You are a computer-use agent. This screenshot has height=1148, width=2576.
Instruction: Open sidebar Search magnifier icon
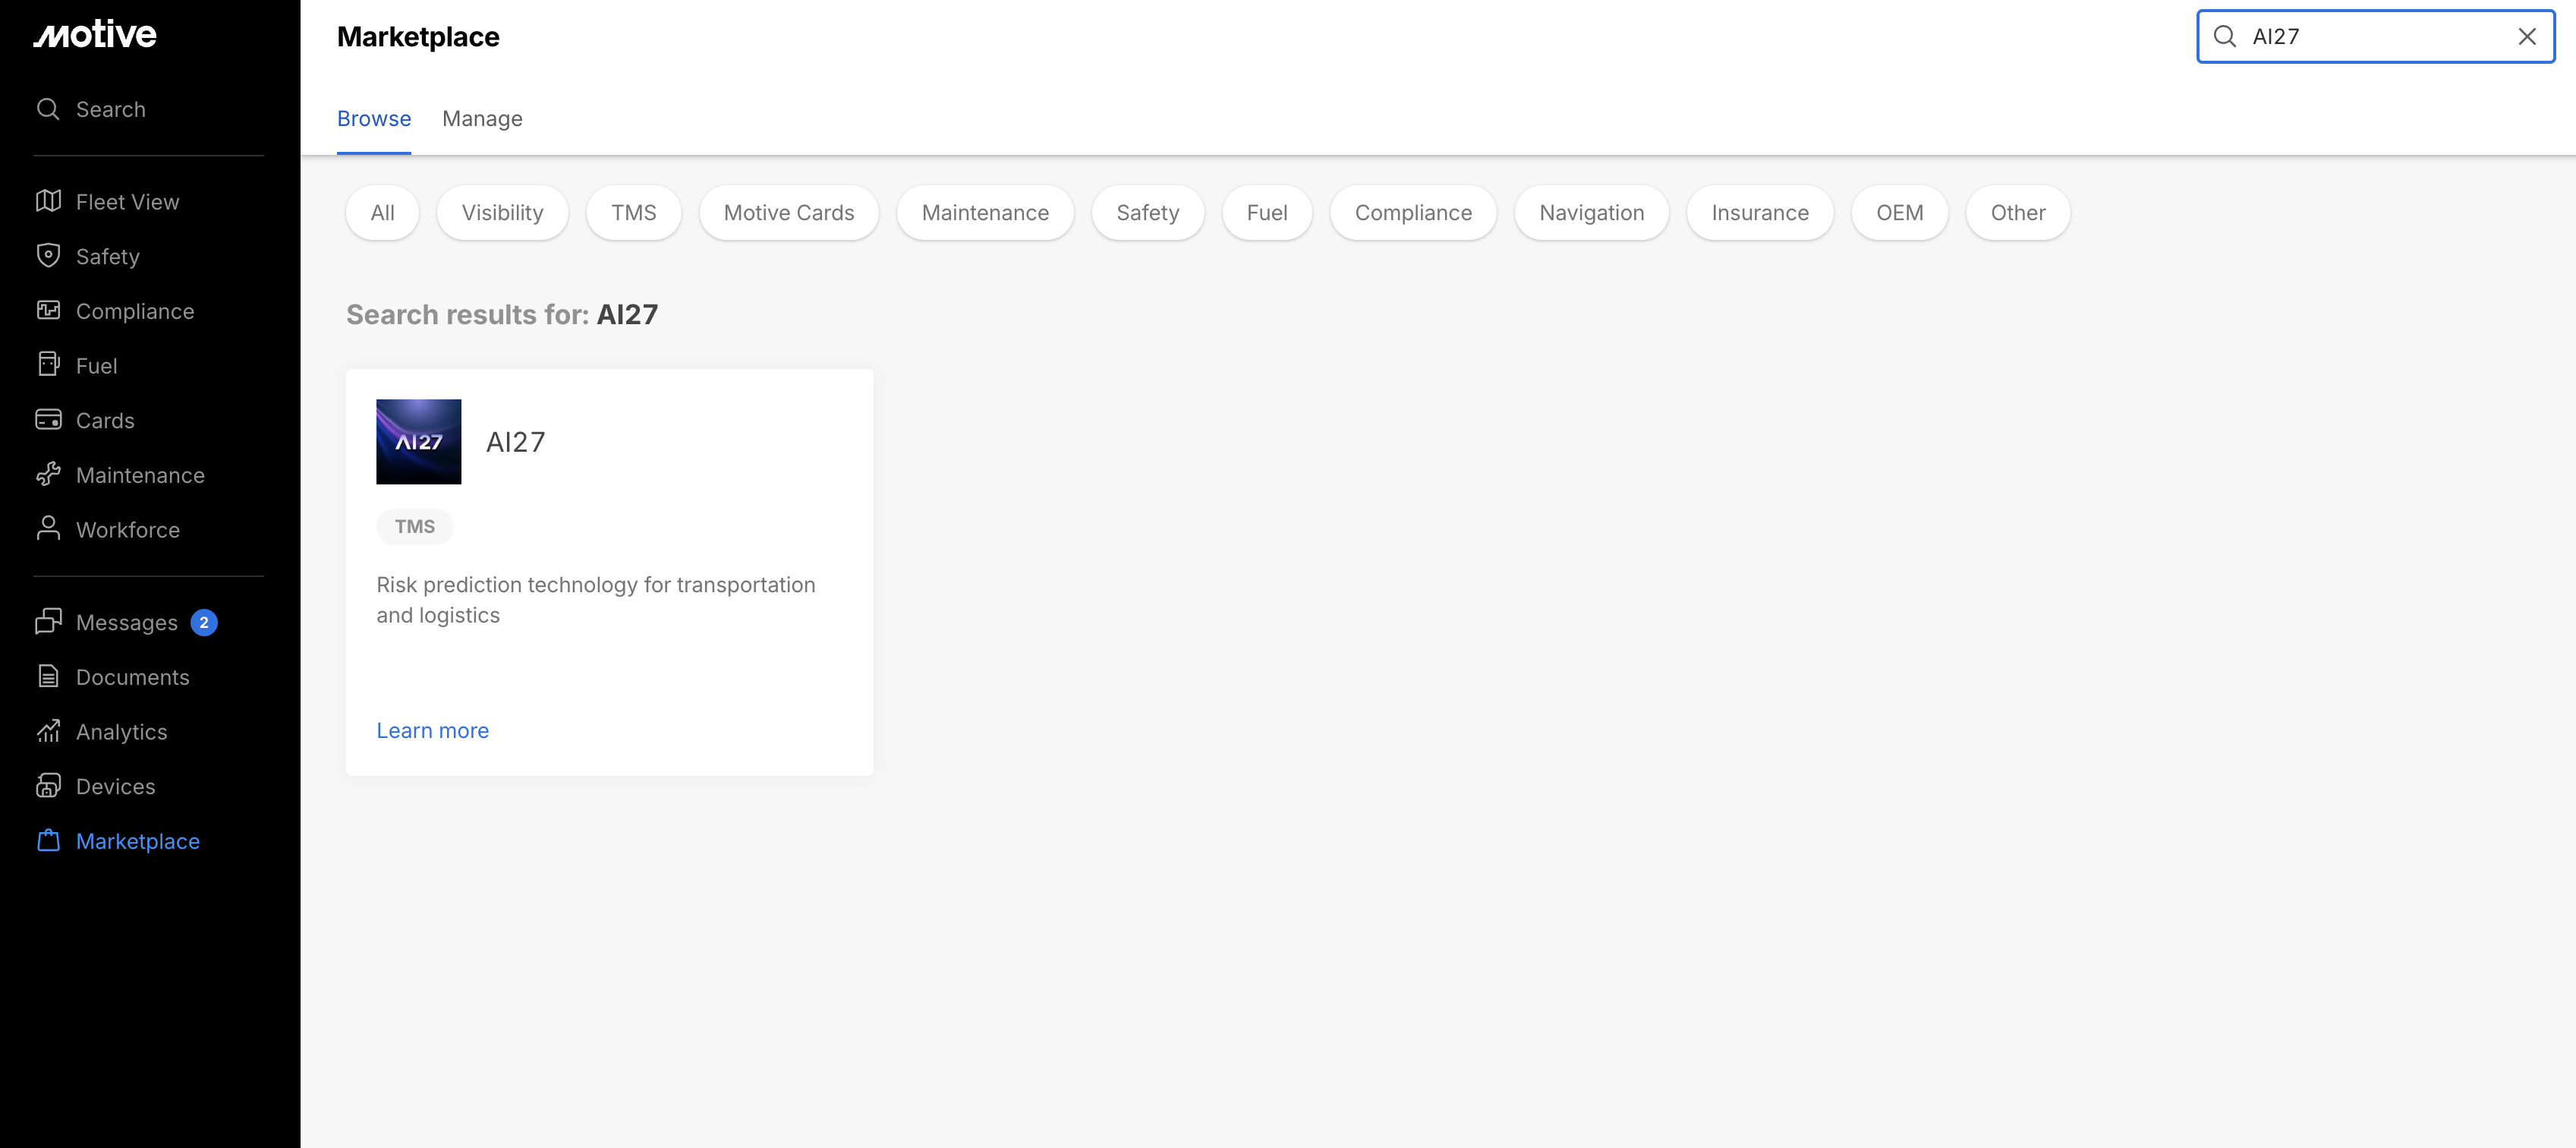click(48, 109)
